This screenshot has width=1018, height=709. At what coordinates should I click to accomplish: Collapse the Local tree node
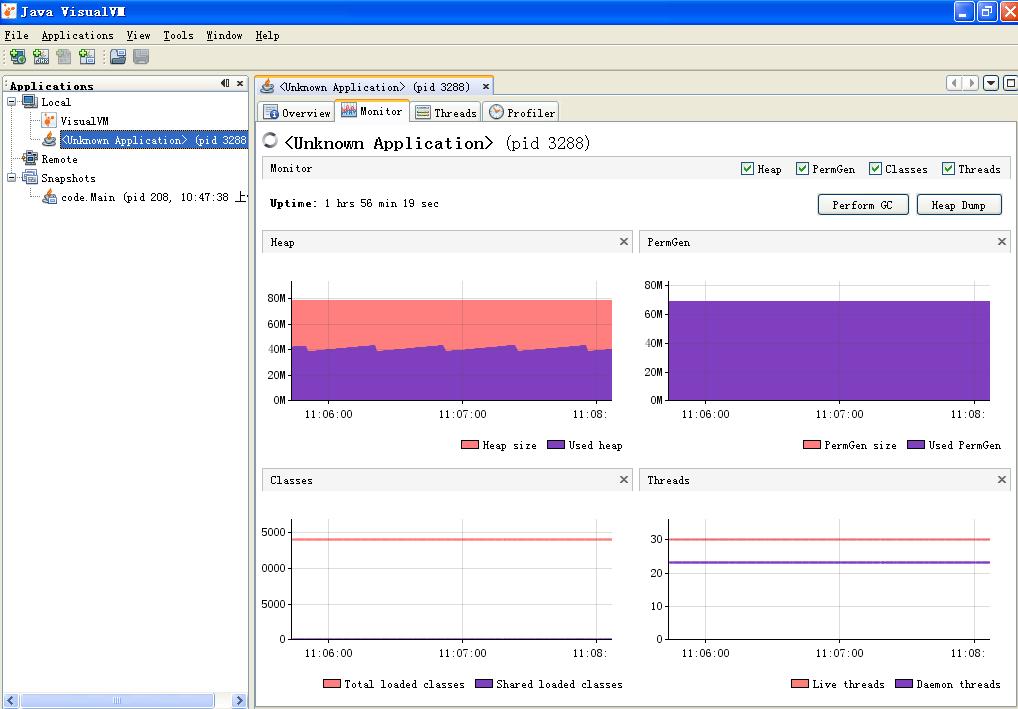12,102
